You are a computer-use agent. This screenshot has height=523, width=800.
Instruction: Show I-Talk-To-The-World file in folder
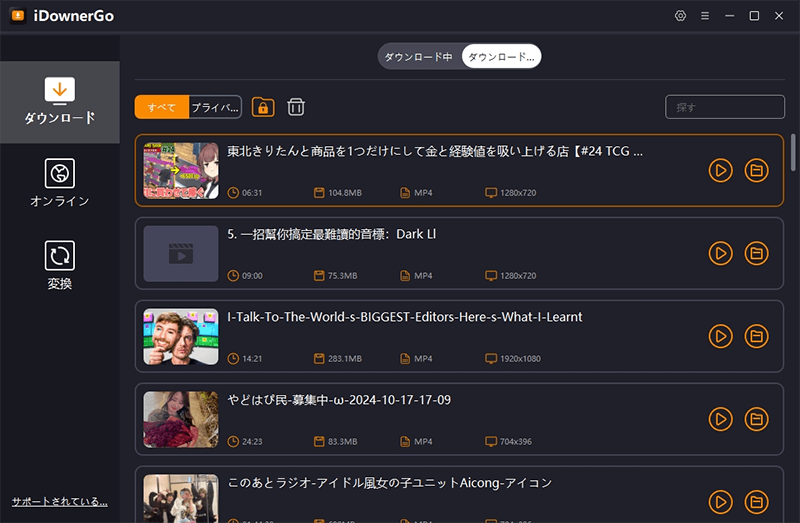[x=757, y=336]
